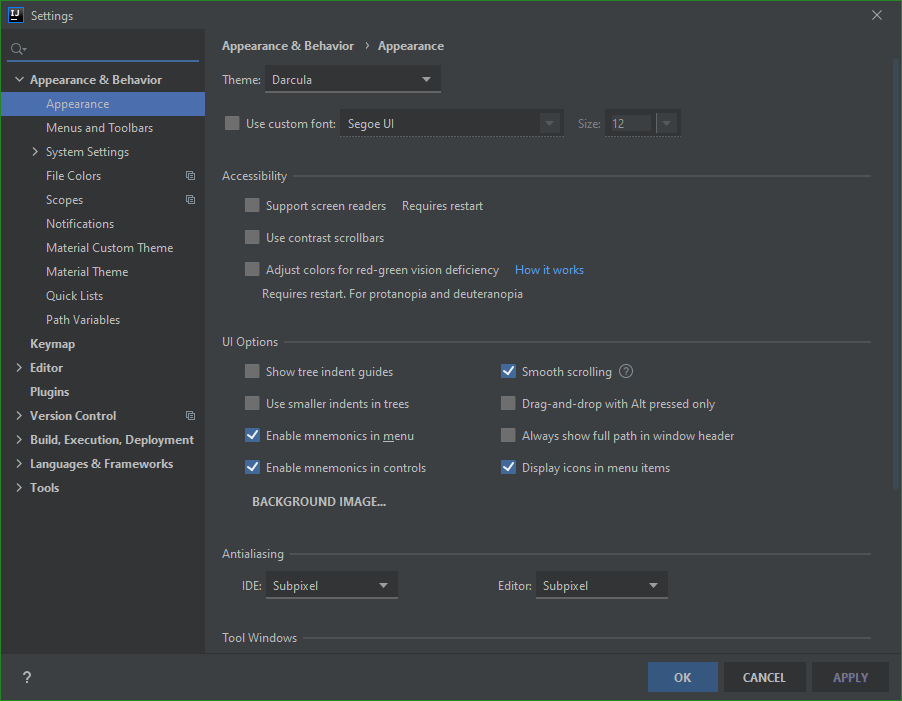This screenshot has height=701, width=902.
Task: Click the project-level icon beside File Colors
Action: [x=189, y=175]
